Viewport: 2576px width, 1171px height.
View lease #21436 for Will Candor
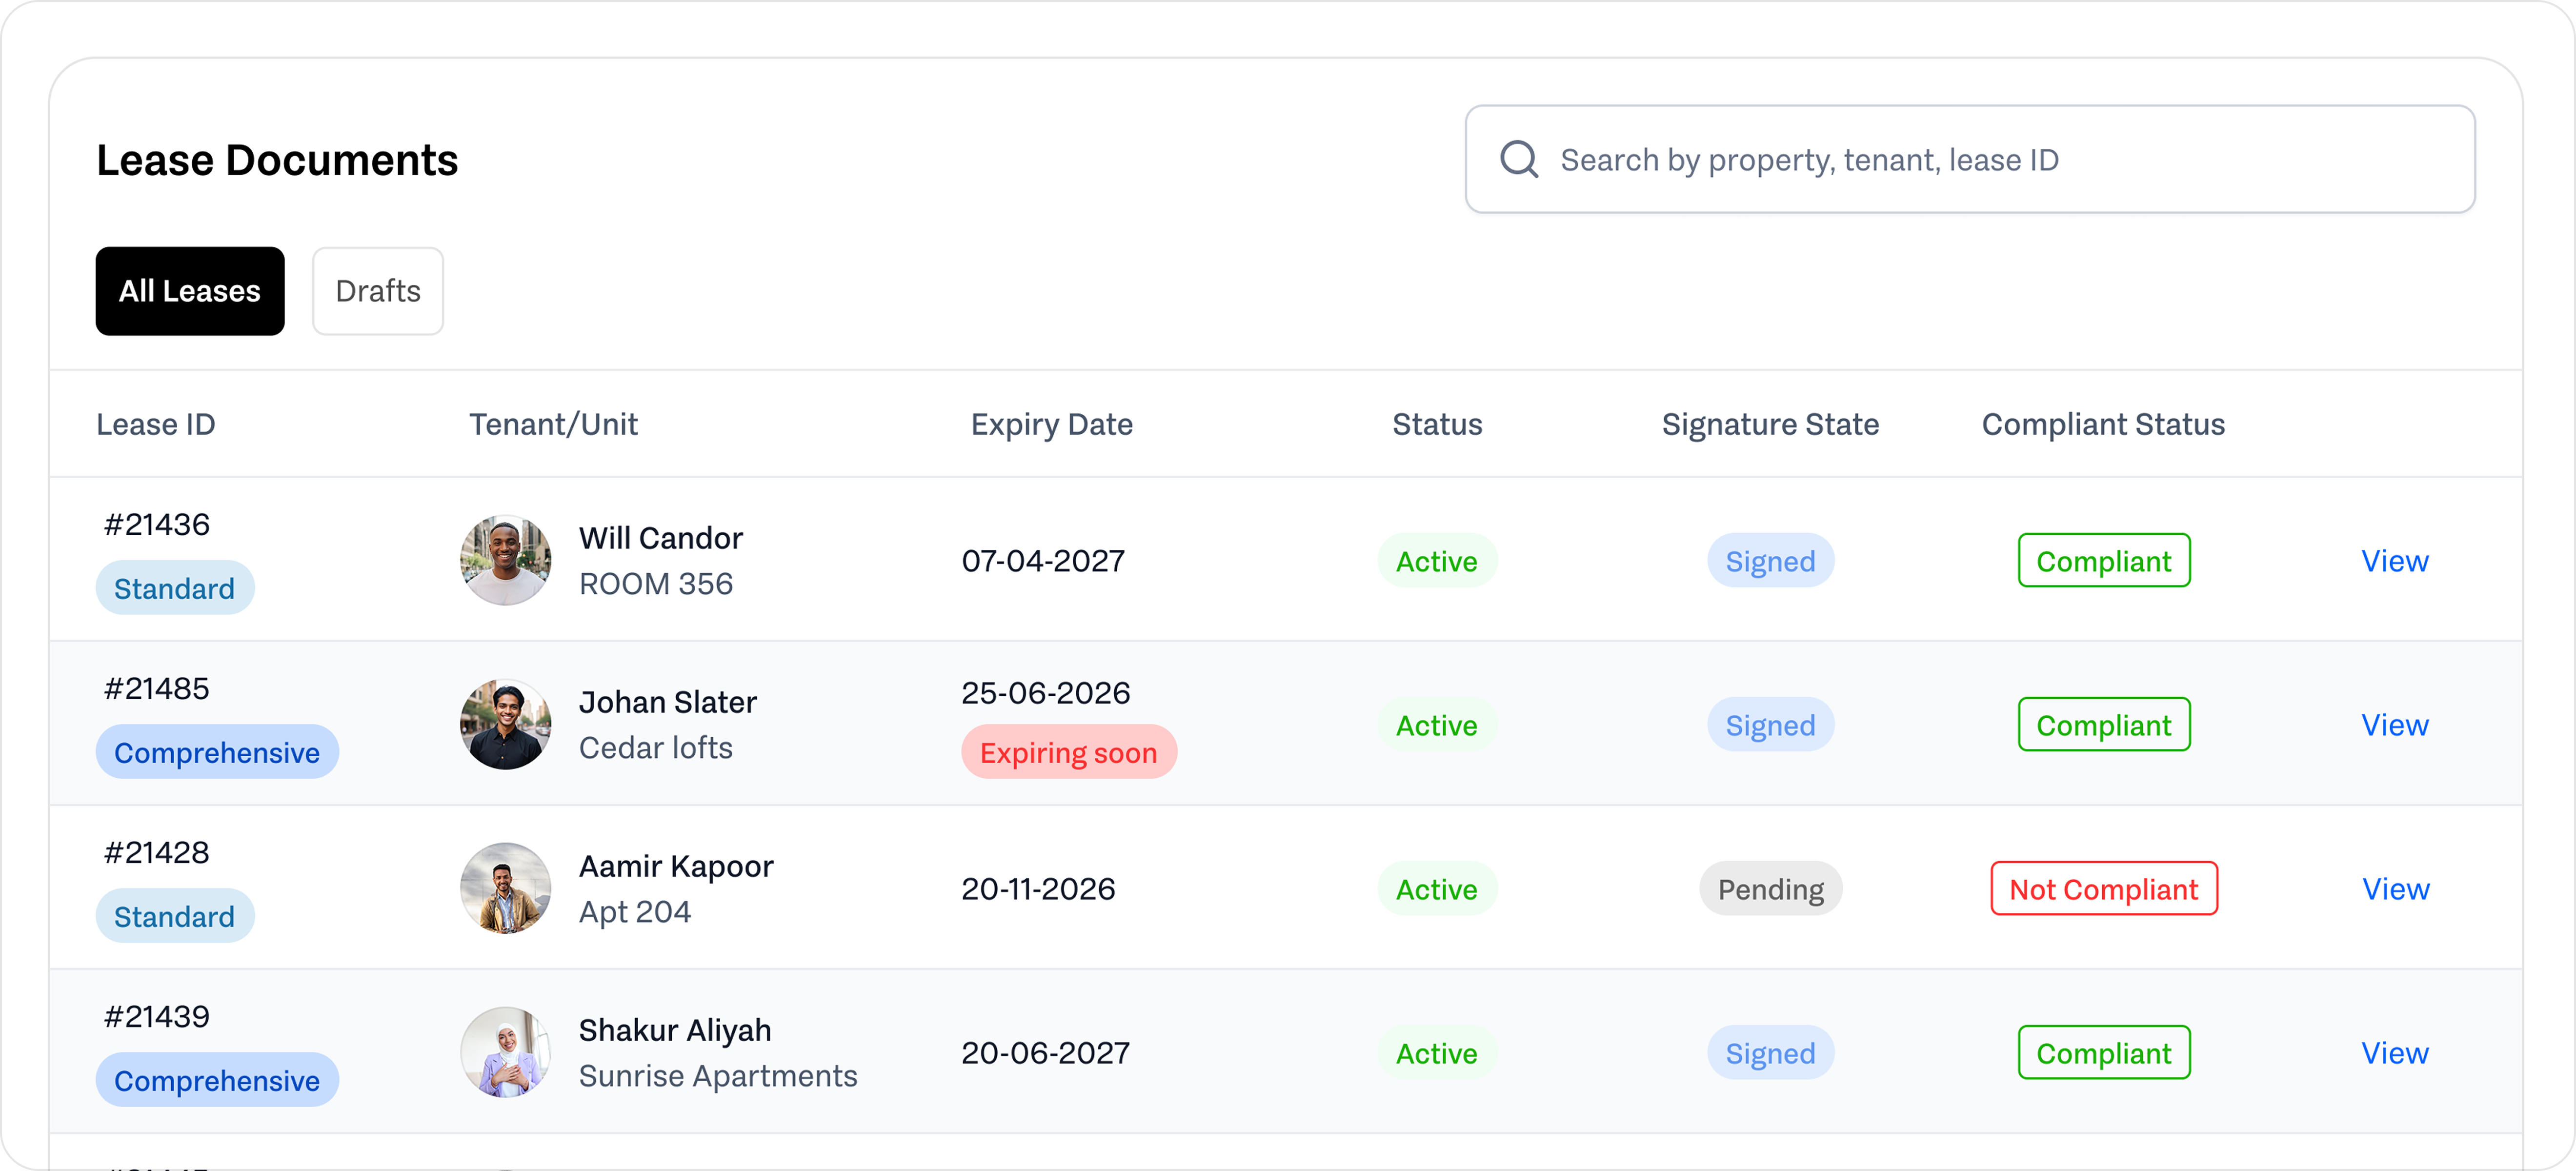click(2394, 561)
